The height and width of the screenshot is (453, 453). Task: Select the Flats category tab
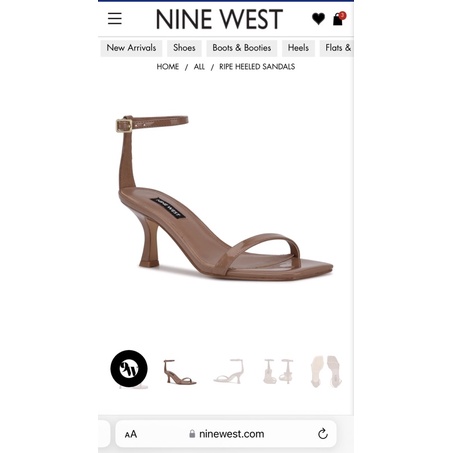click(x=337, y=48)
